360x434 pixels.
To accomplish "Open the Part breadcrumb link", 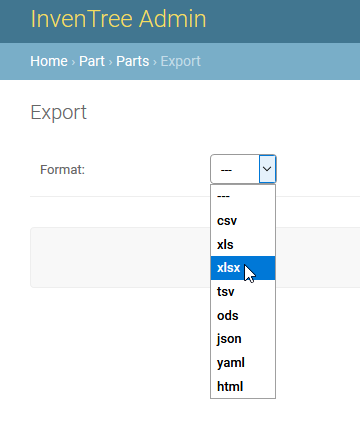I will coord(92,61).
